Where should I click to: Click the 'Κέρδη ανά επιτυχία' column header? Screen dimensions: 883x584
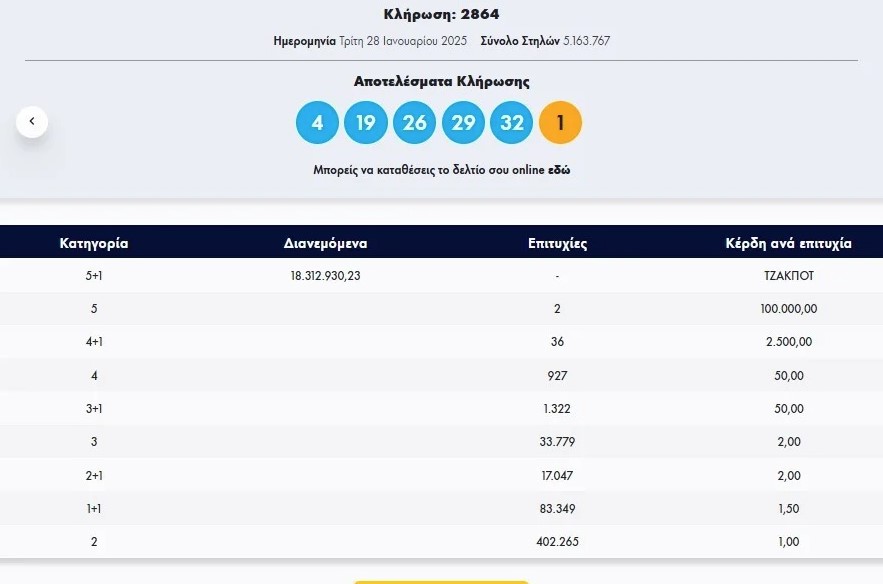tap(788, 243)
